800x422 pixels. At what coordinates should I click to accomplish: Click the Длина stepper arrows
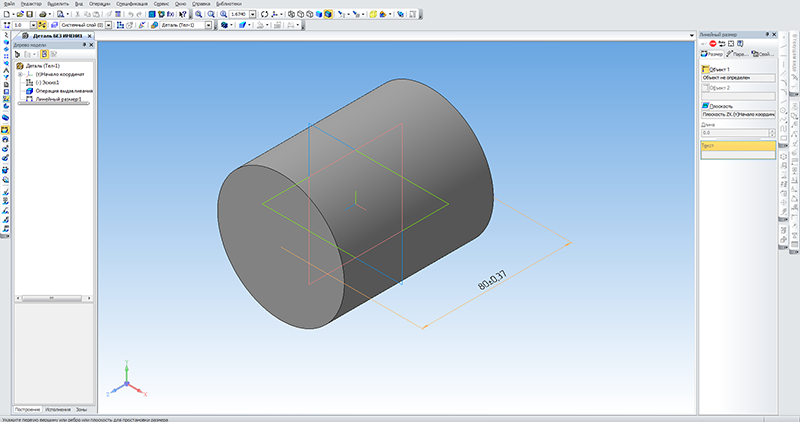[x=772, y=133]
